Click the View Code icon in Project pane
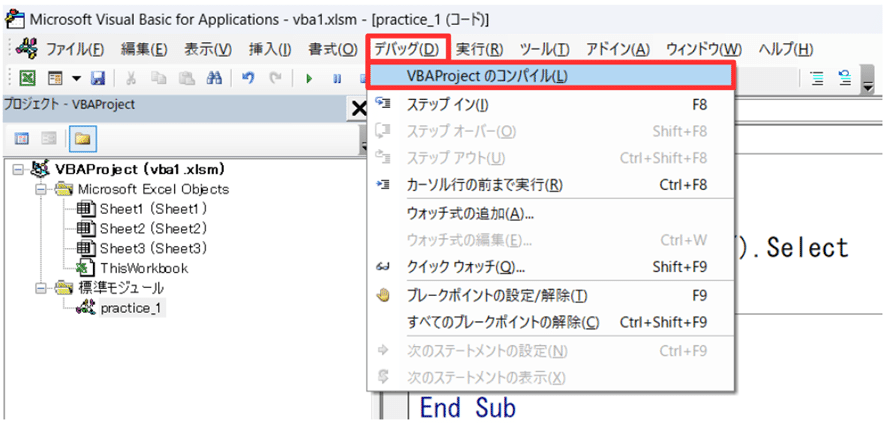The height and width of the screenshot is (423, 886). click(x=23, y=138)
